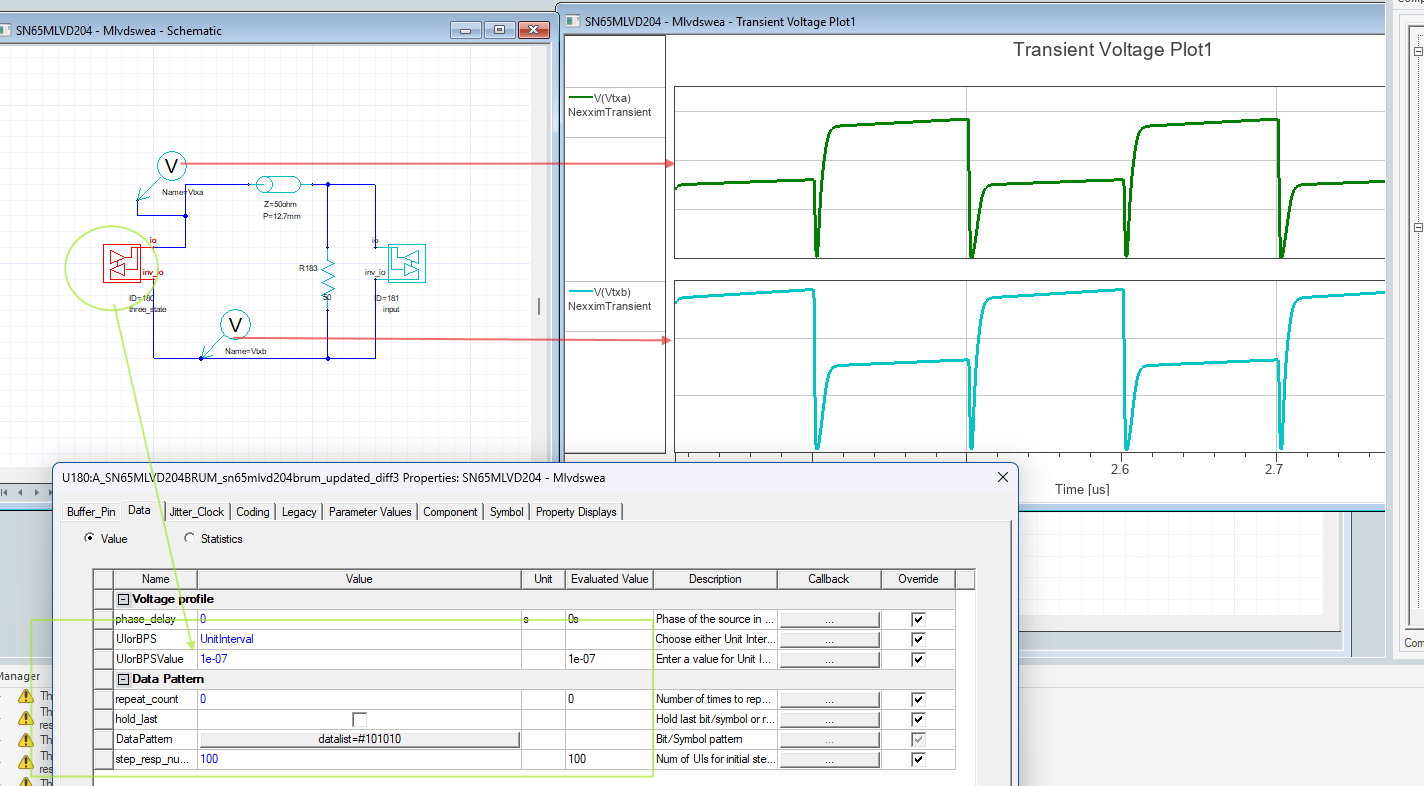
Task: Close the U180 Properties dialog
Action: click(1003, 477)
